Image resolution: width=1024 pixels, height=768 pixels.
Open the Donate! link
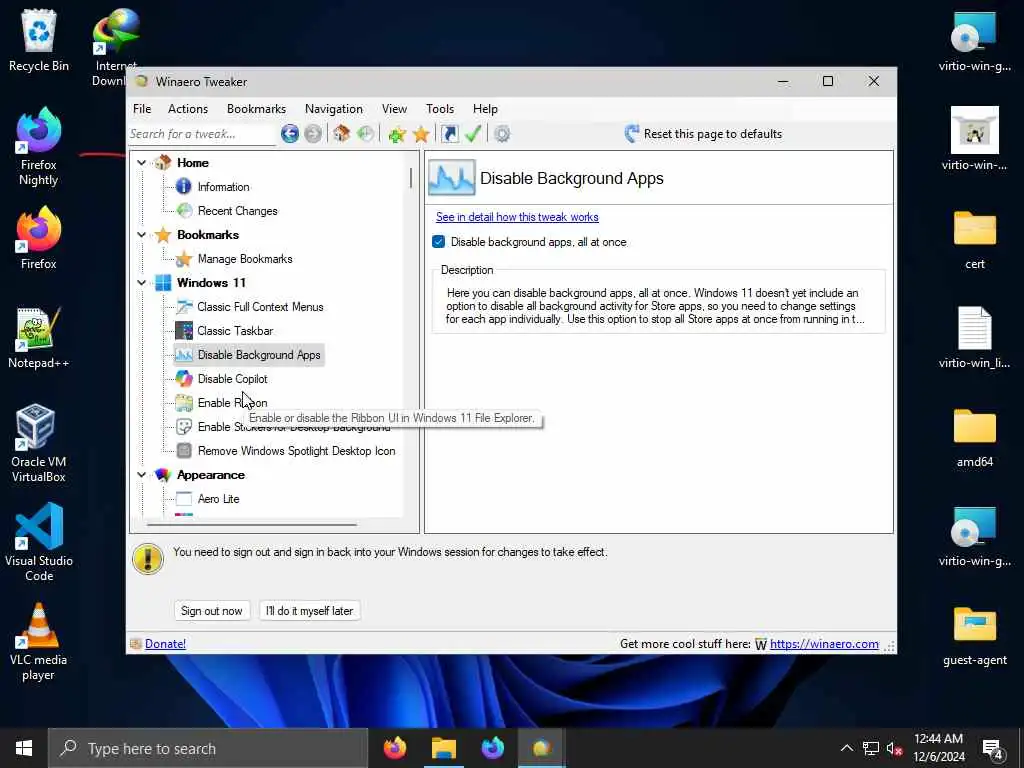click(x=165, y=644)
